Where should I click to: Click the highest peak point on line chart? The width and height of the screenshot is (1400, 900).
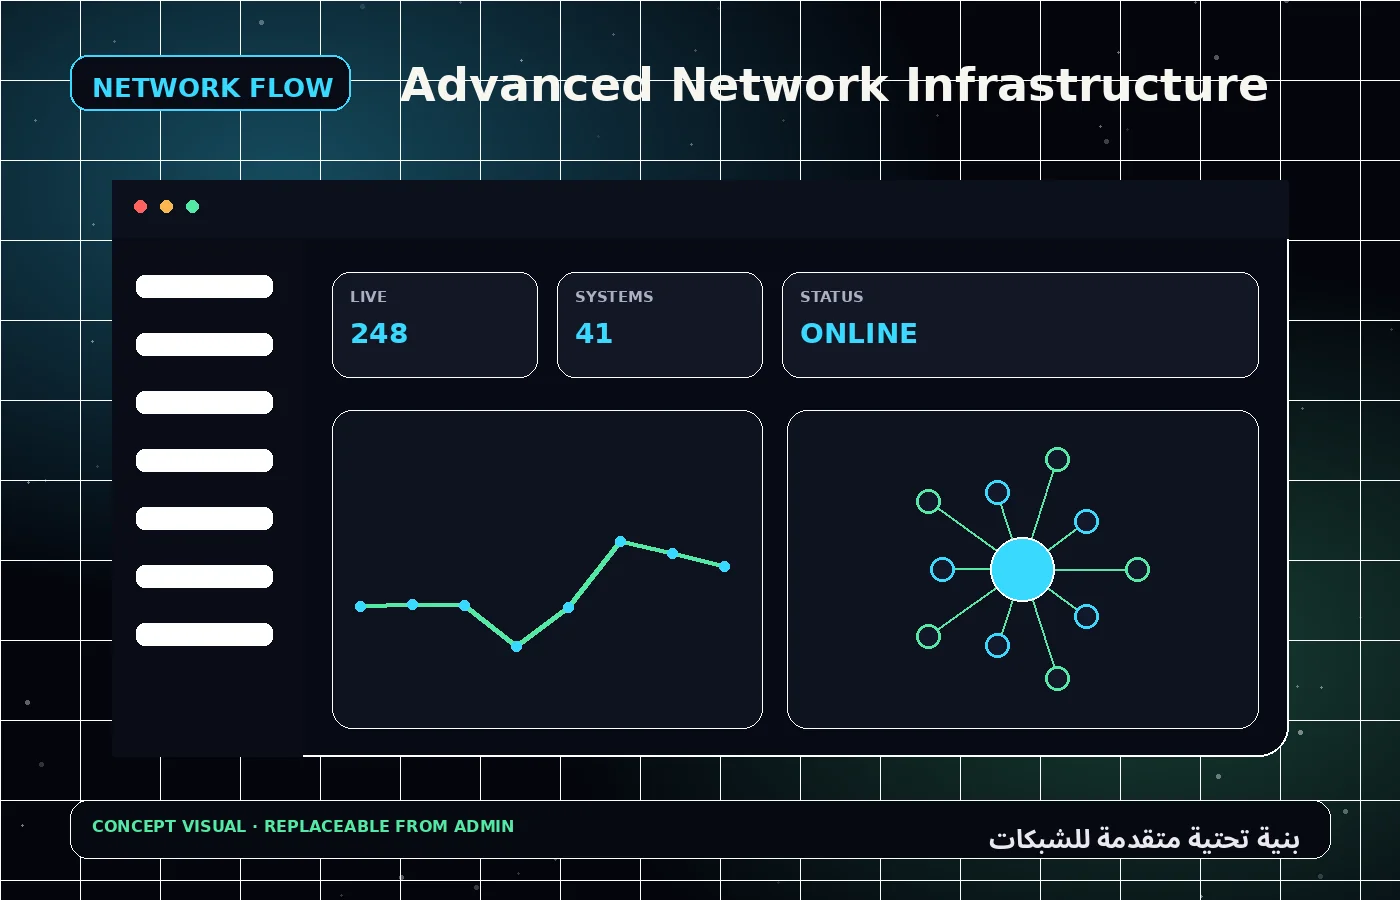[621, 541]
